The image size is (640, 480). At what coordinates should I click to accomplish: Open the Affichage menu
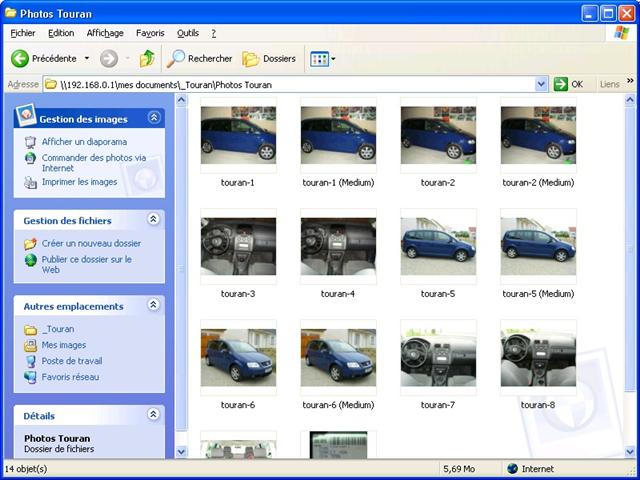(105, 33)
